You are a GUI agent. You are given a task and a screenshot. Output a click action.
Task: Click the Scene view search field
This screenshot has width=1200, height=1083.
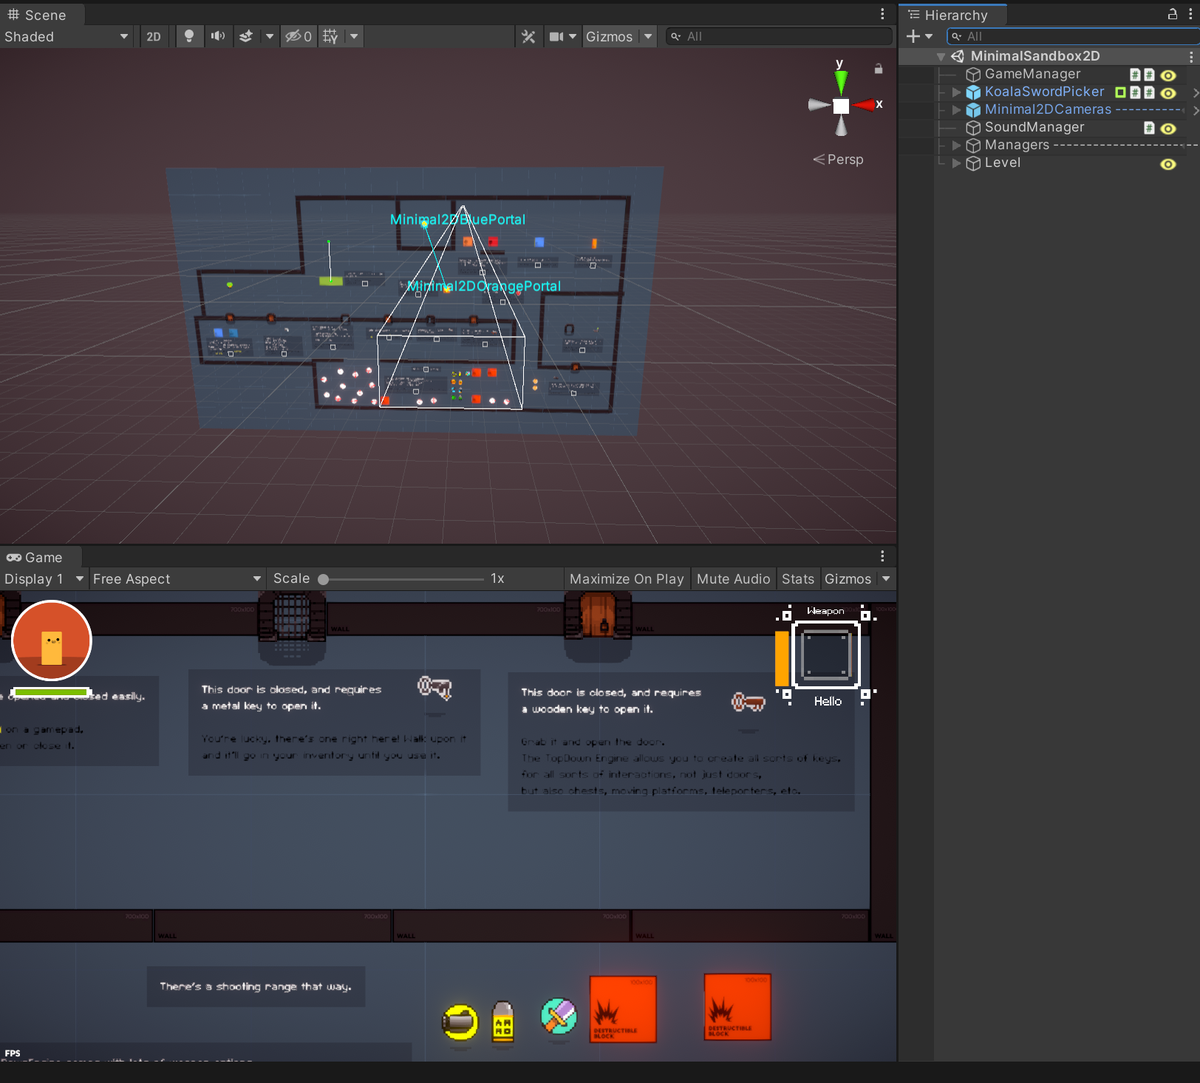pos(779,36)
